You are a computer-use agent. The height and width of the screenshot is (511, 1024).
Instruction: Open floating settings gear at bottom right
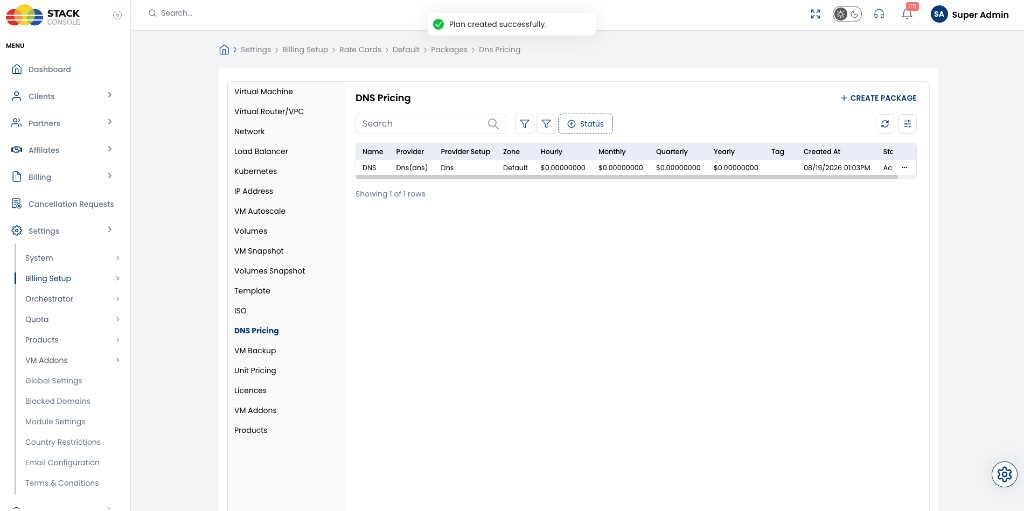click(1004, 474)
